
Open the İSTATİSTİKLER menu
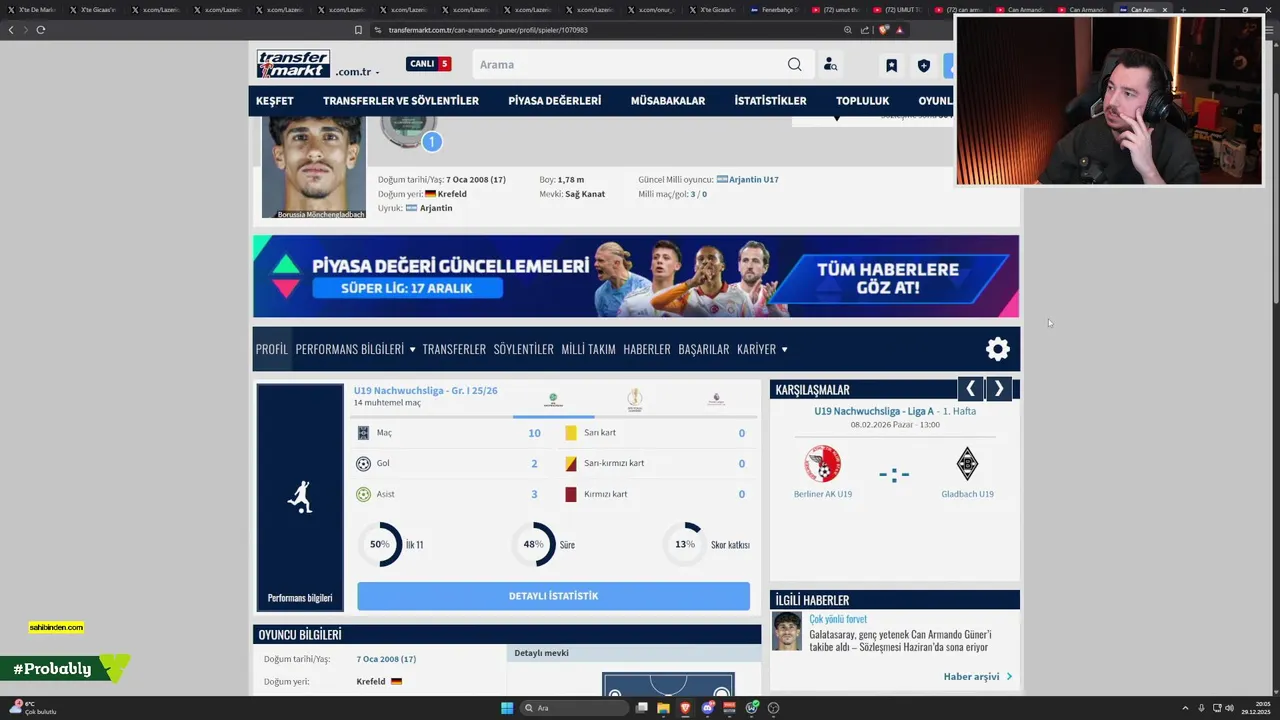tap(770, 101)
